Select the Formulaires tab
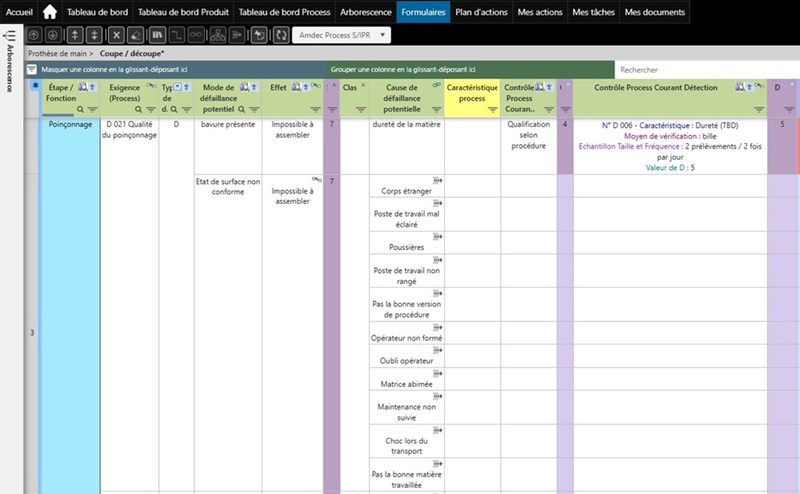Screen dimensions: 800x494 tap(423, 12)
